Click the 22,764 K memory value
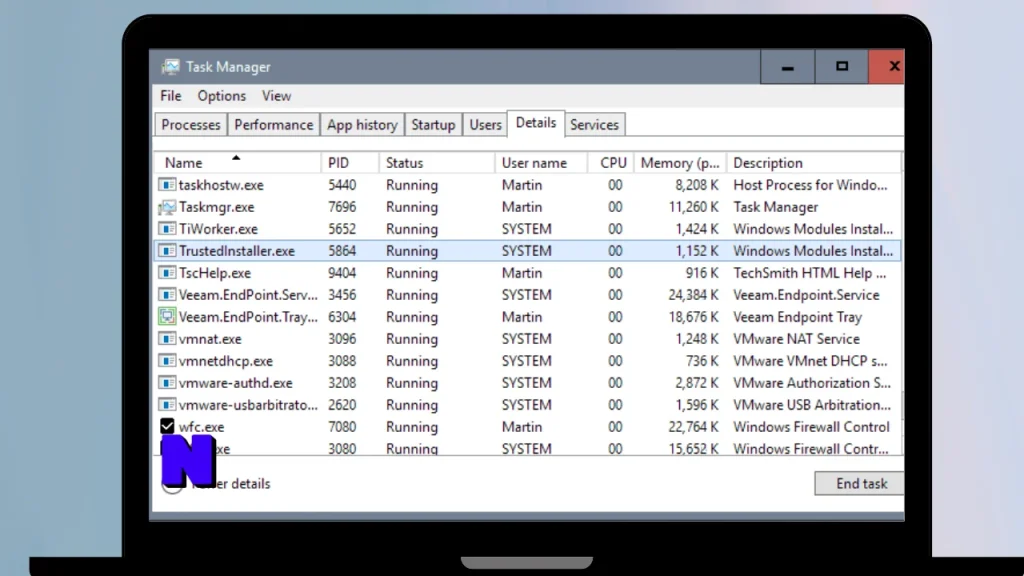This screenshot has width=1024, height=576. (693, 427)
